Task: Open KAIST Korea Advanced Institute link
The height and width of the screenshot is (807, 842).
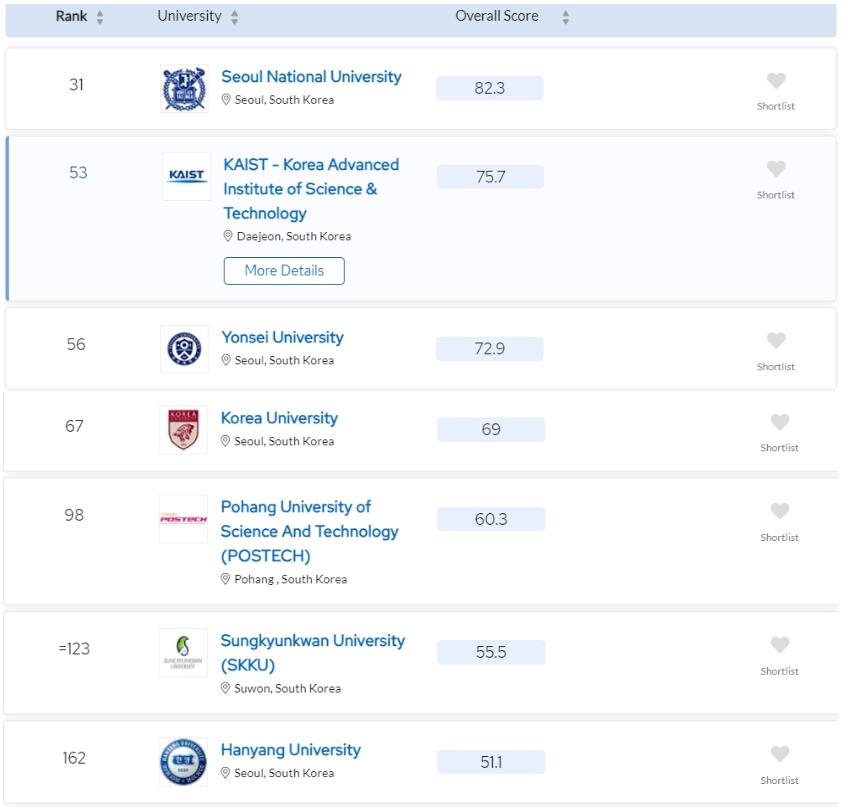Action: 311,189
